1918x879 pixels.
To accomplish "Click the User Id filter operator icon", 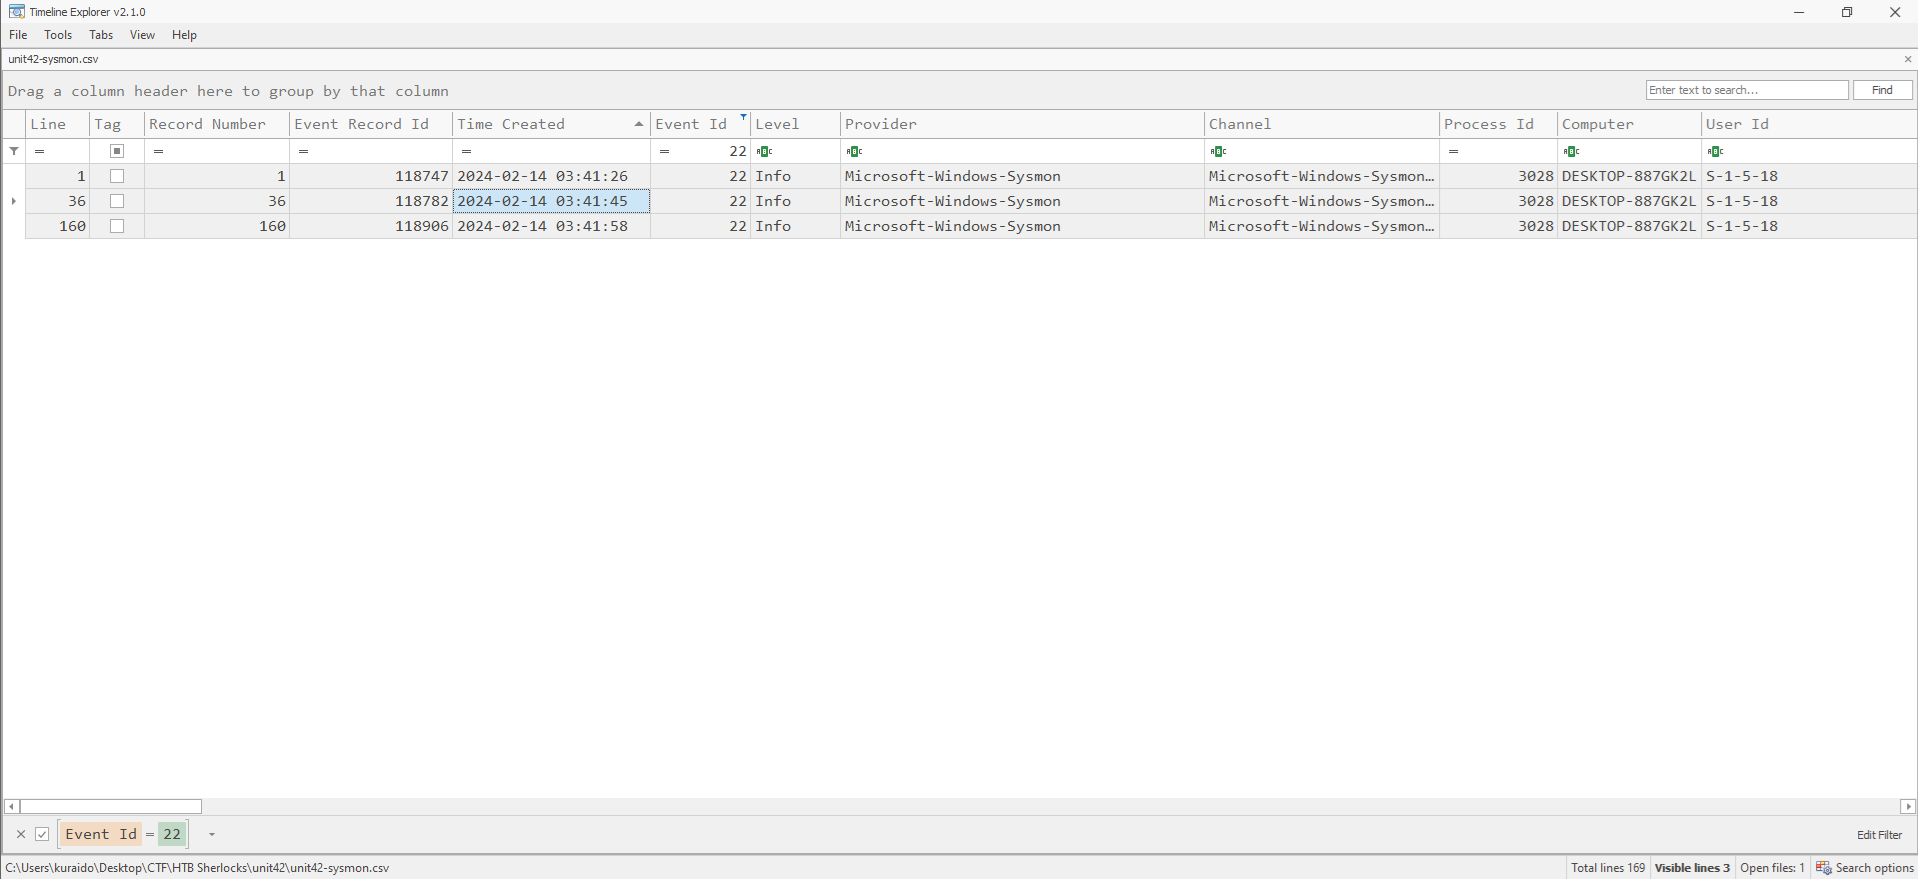I will point(1716,152).
